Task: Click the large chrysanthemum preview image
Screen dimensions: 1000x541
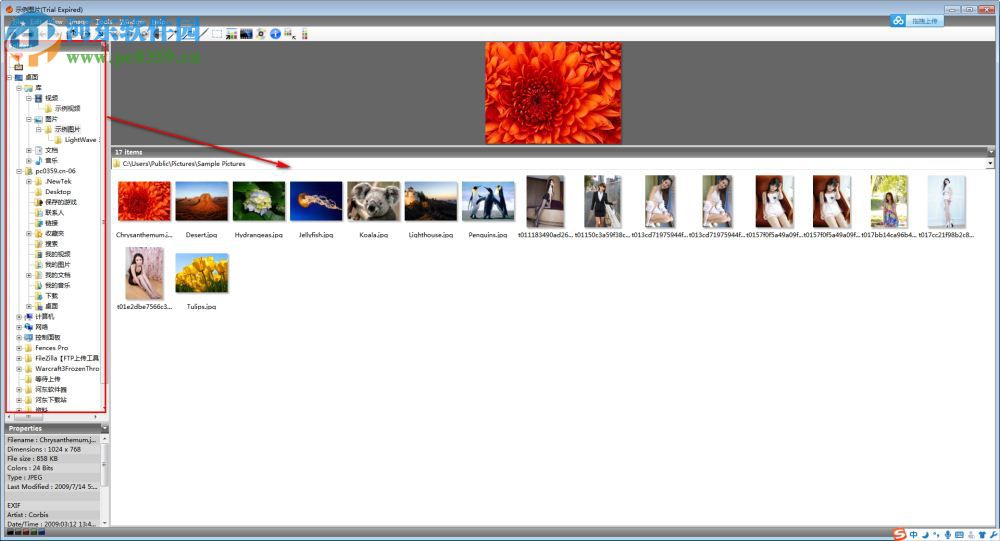Action: tap(553, 93)
